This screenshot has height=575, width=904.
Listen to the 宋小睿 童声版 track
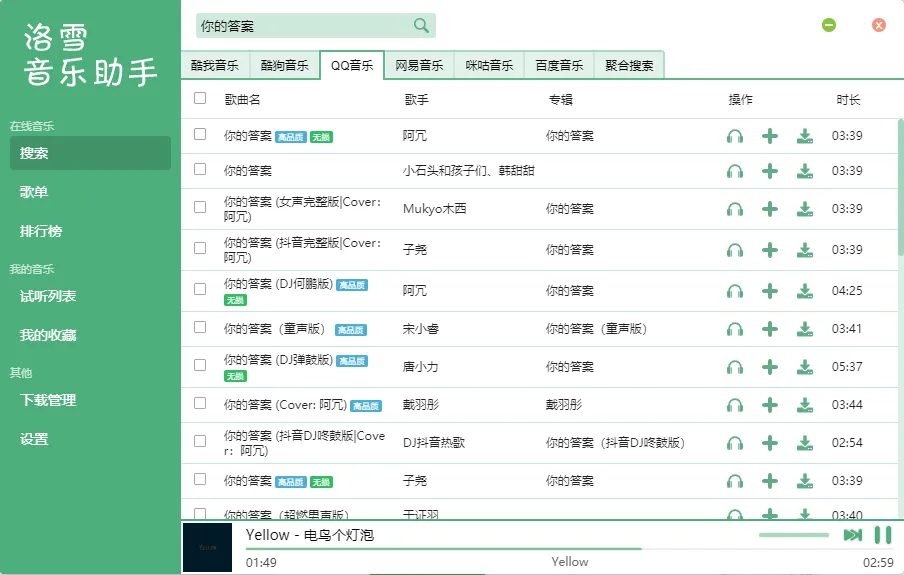coord(734,329)
